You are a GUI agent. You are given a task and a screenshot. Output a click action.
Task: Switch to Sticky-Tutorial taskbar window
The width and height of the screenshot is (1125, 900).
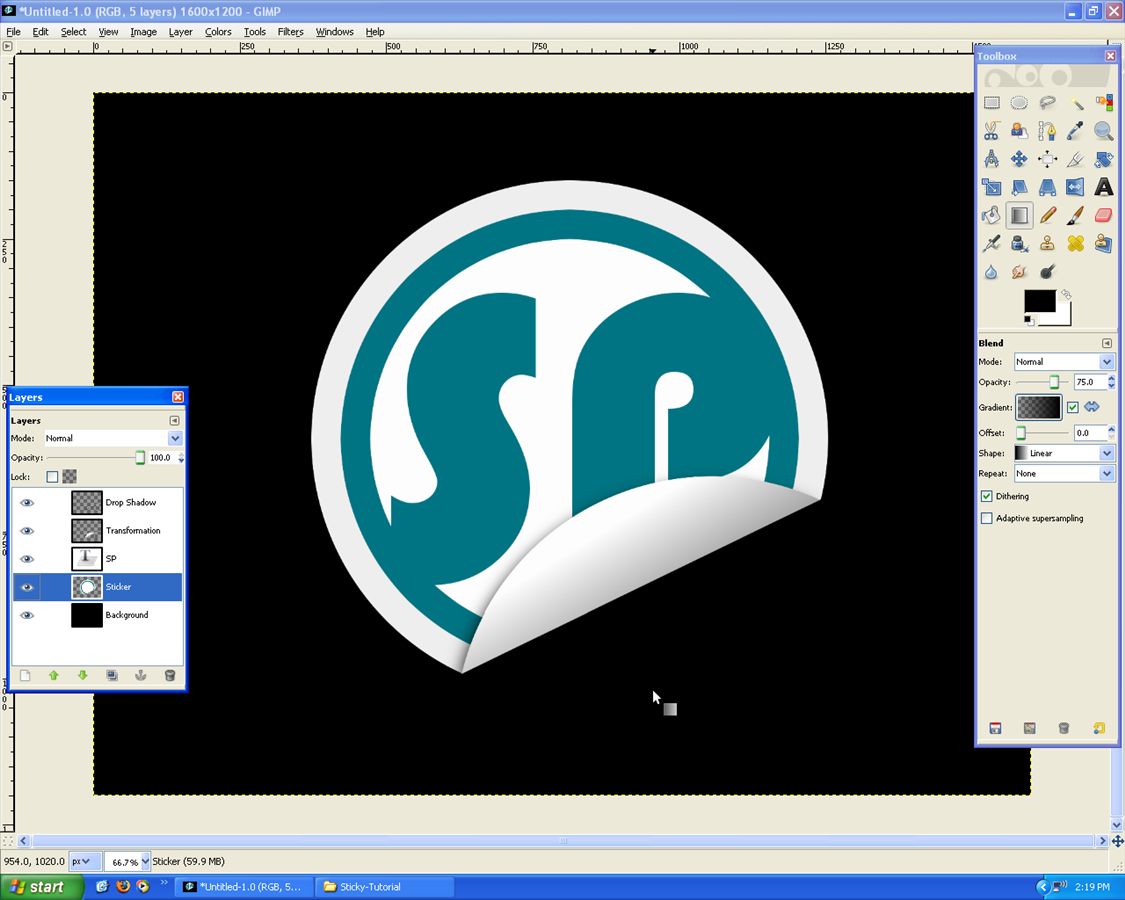click(x=385, y=886)
